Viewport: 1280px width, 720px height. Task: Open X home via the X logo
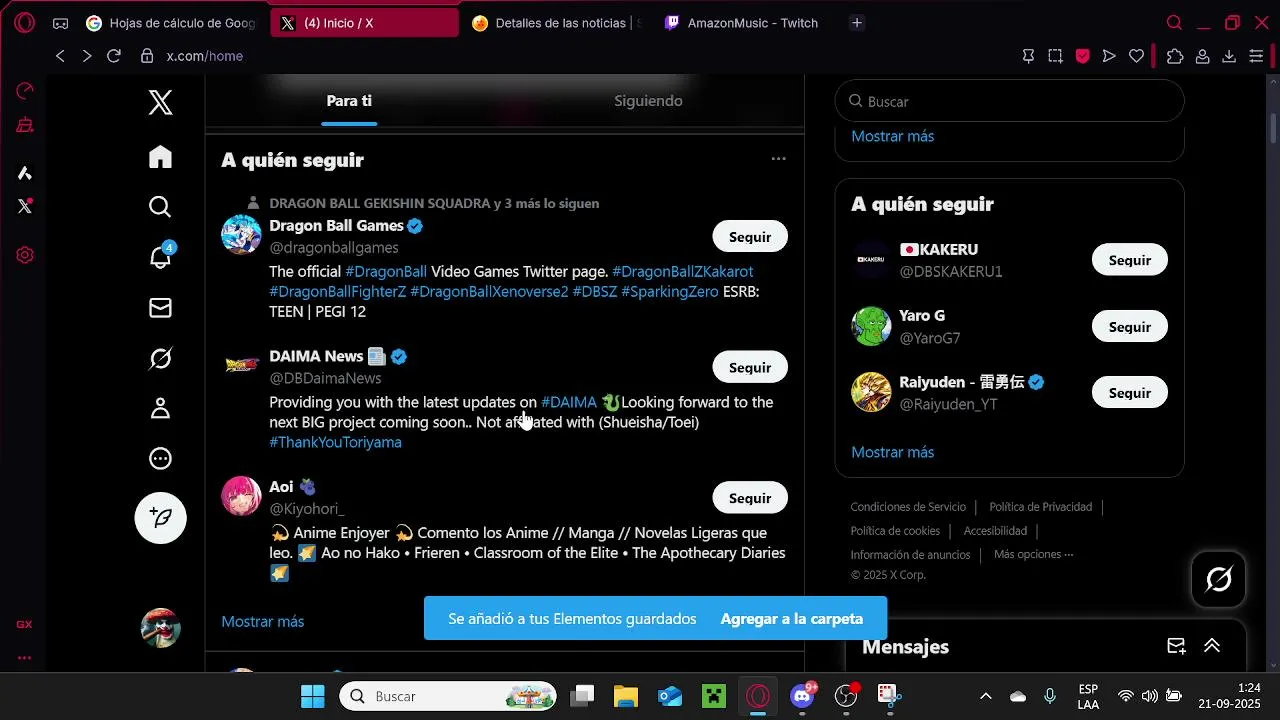coord(160,102)
